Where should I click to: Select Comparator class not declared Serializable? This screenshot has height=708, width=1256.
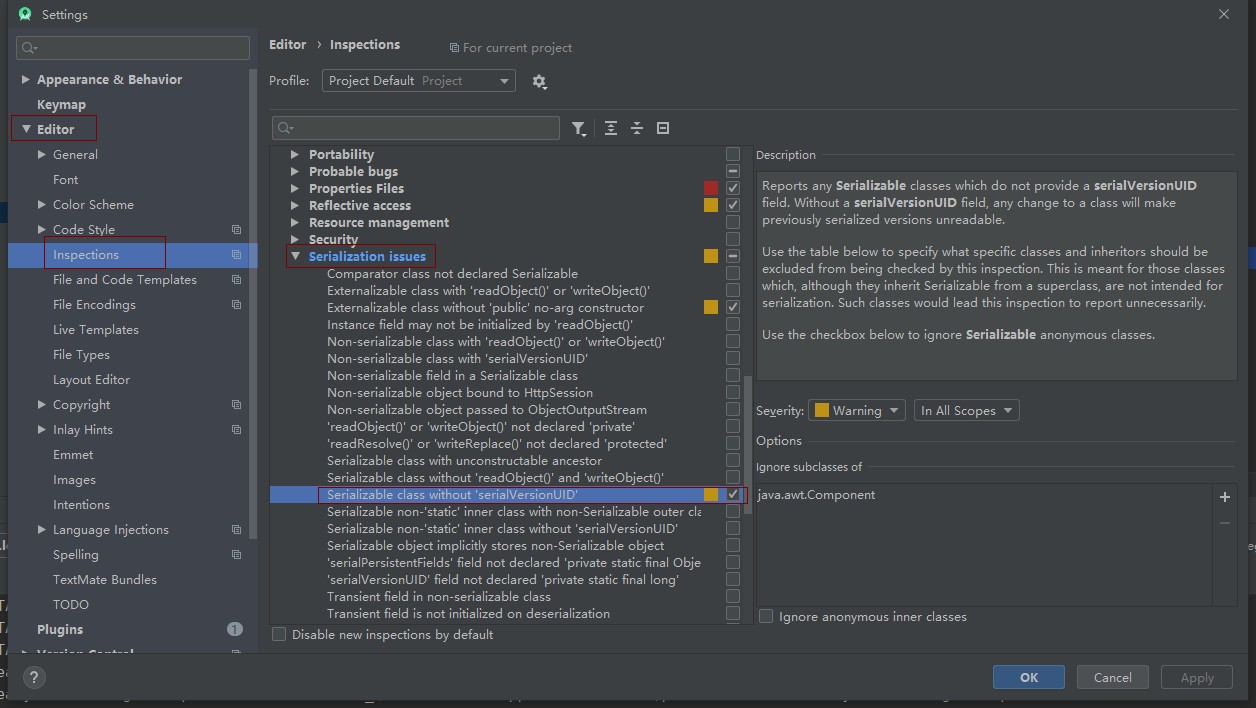(452, 273)
